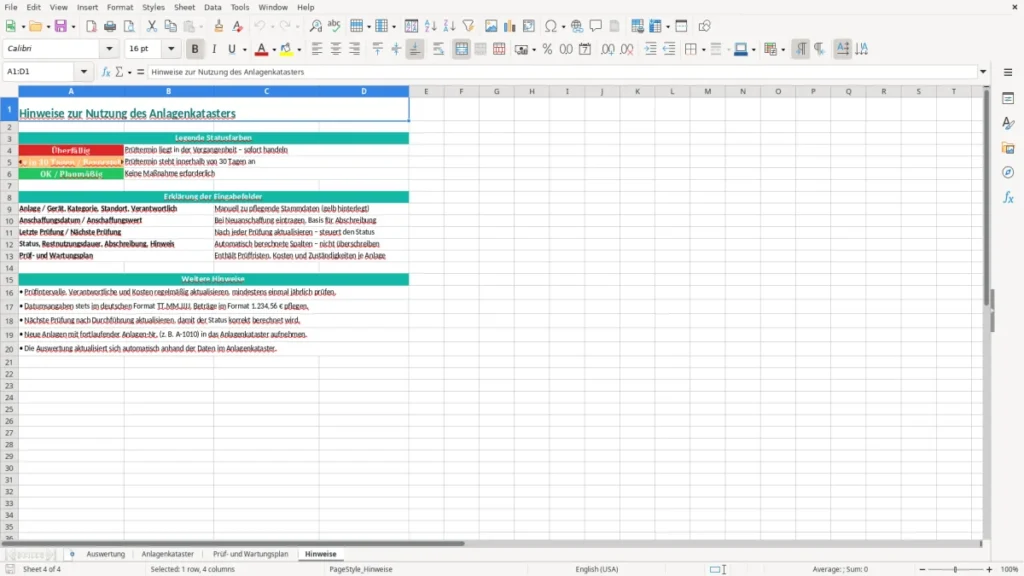
Task: Toggle underline formatting
Action: pyautogui.click(x=232, y=49)
